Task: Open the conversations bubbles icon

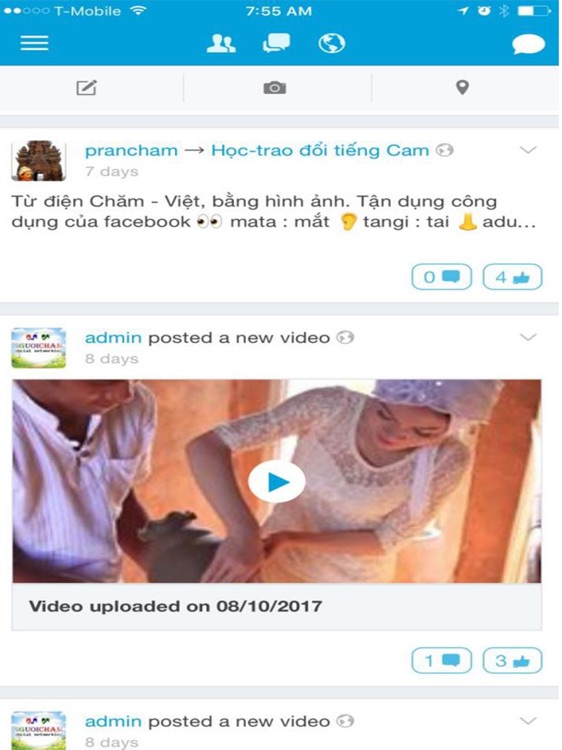Action: [276, 43]
